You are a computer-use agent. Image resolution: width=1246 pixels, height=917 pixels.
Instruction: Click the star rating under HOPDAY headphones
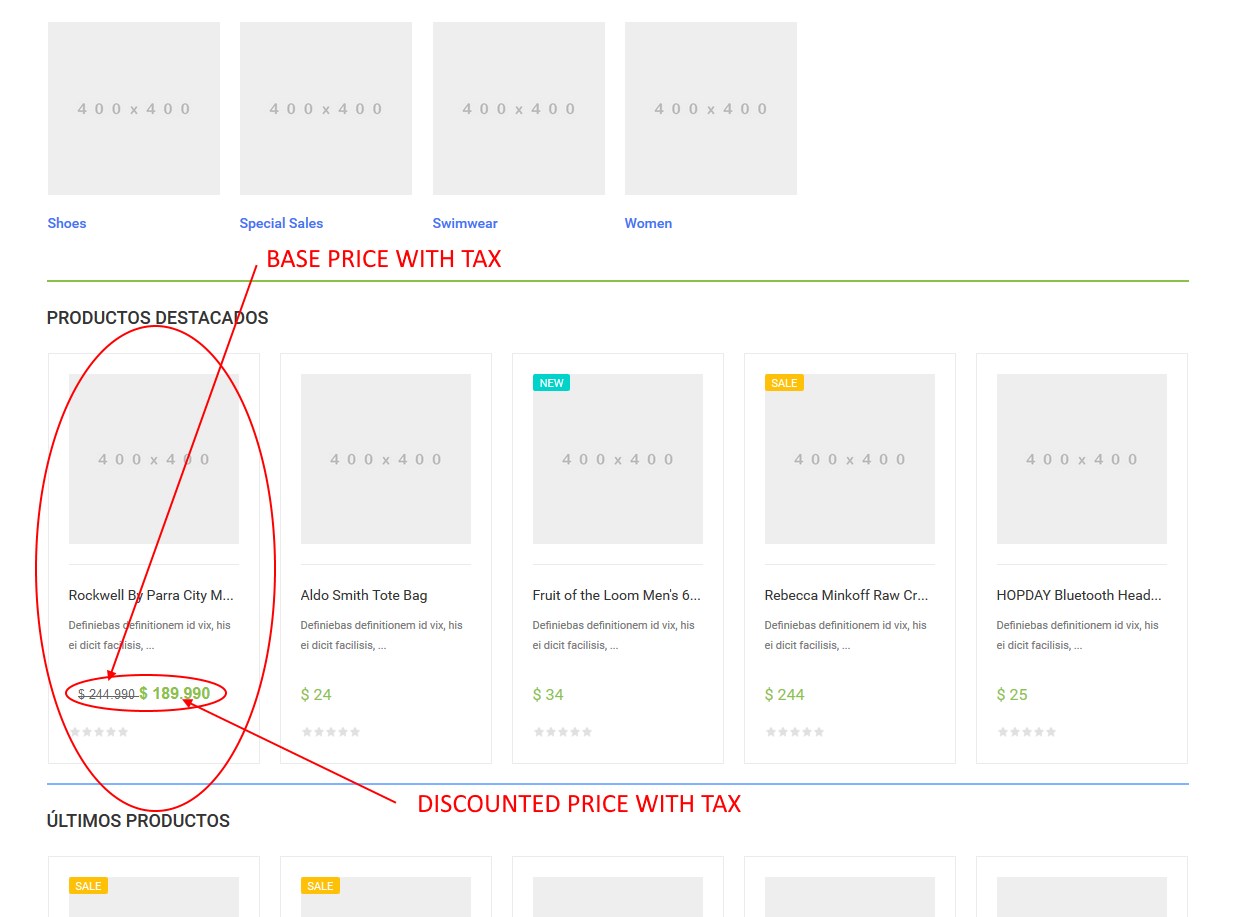click(1026, 731)
